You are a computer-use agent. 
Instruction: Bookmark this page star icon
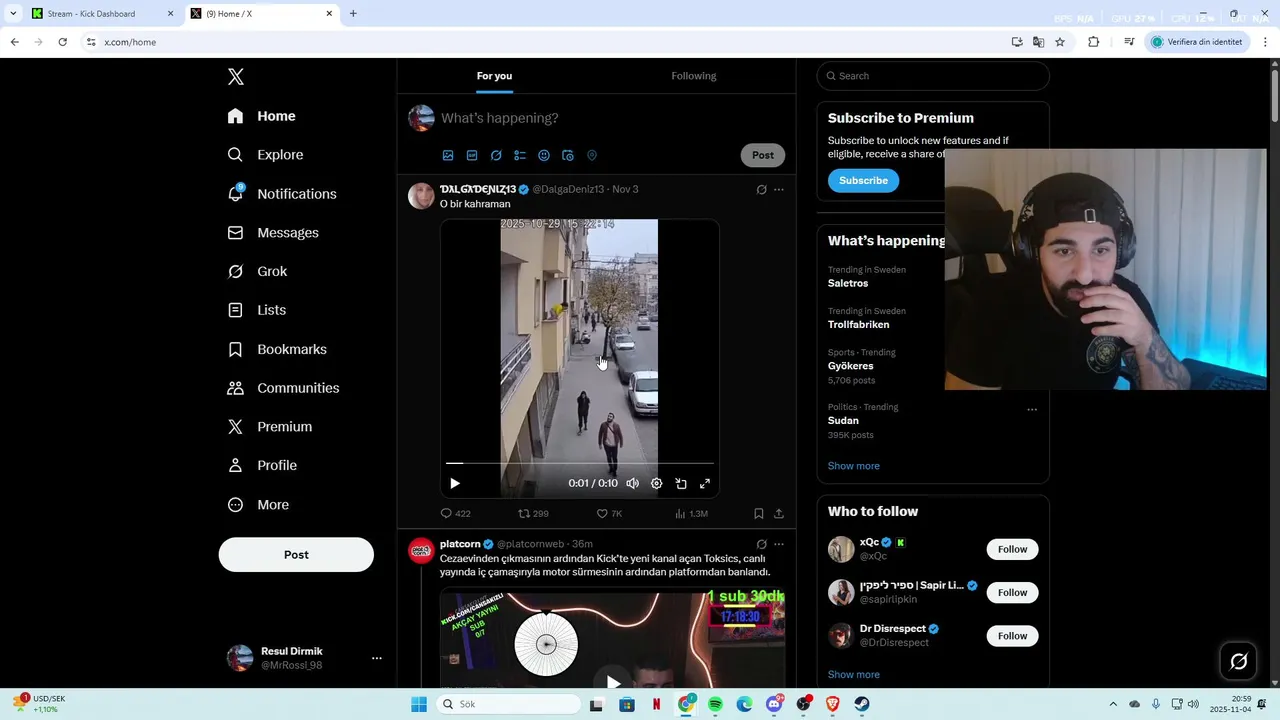pos(1060,42)
